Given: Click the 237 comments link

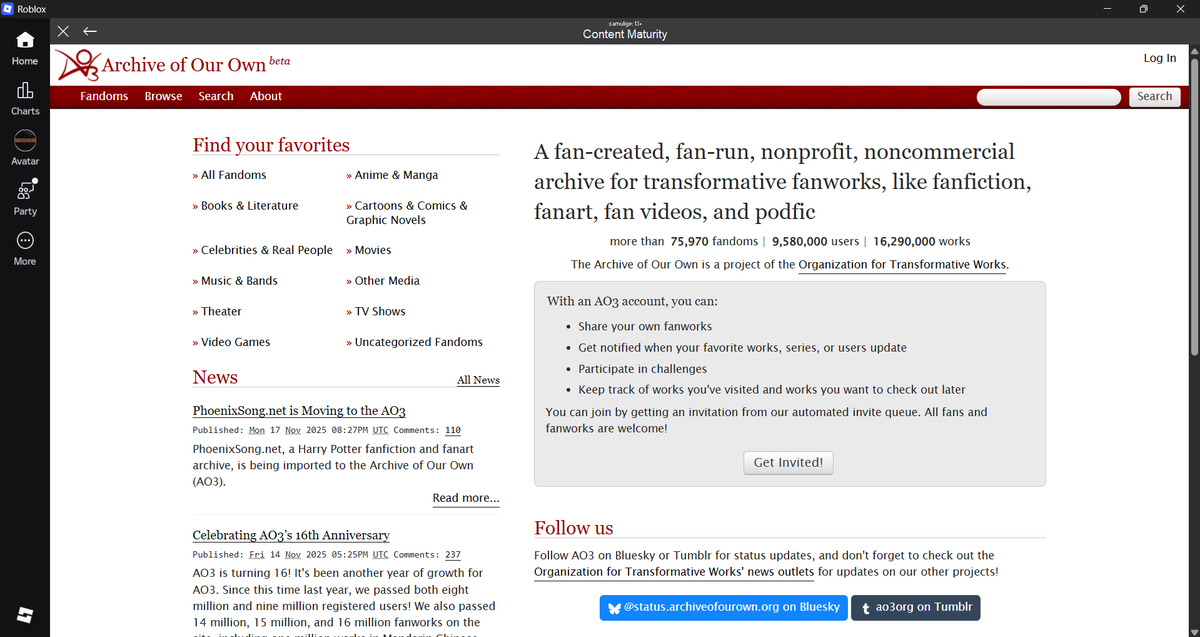Looking at the screenshot, I should (452, 554).
